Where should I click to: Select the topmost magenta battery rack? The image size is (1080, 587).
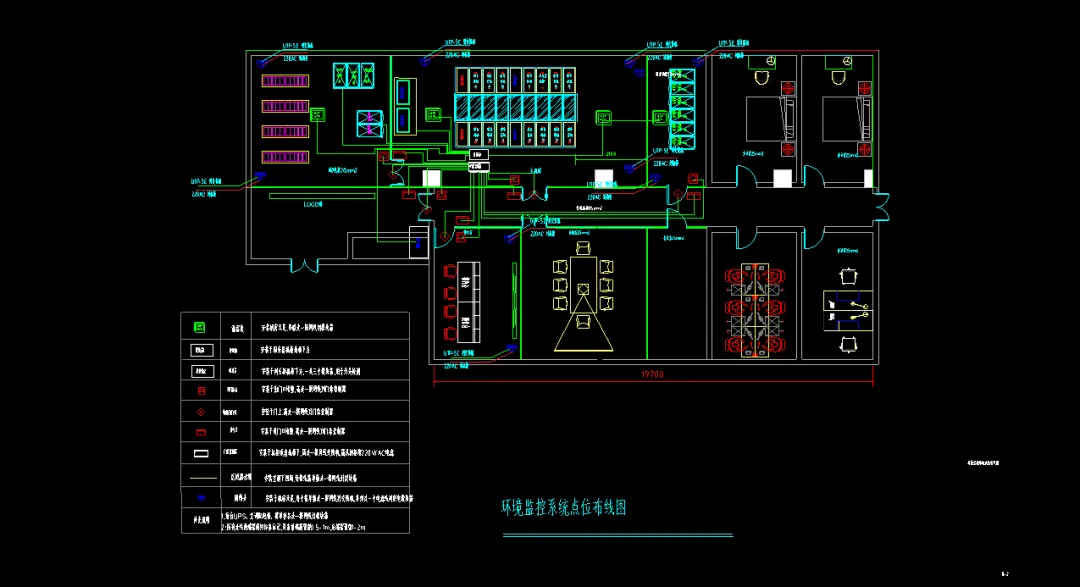click(x=285, y=81)
